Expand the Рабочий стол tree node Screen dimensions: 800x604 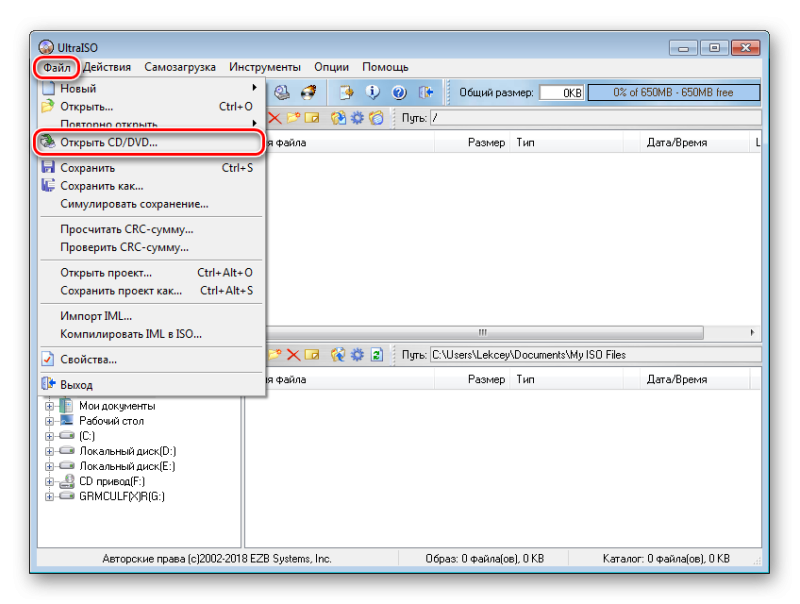coord(49,421)
